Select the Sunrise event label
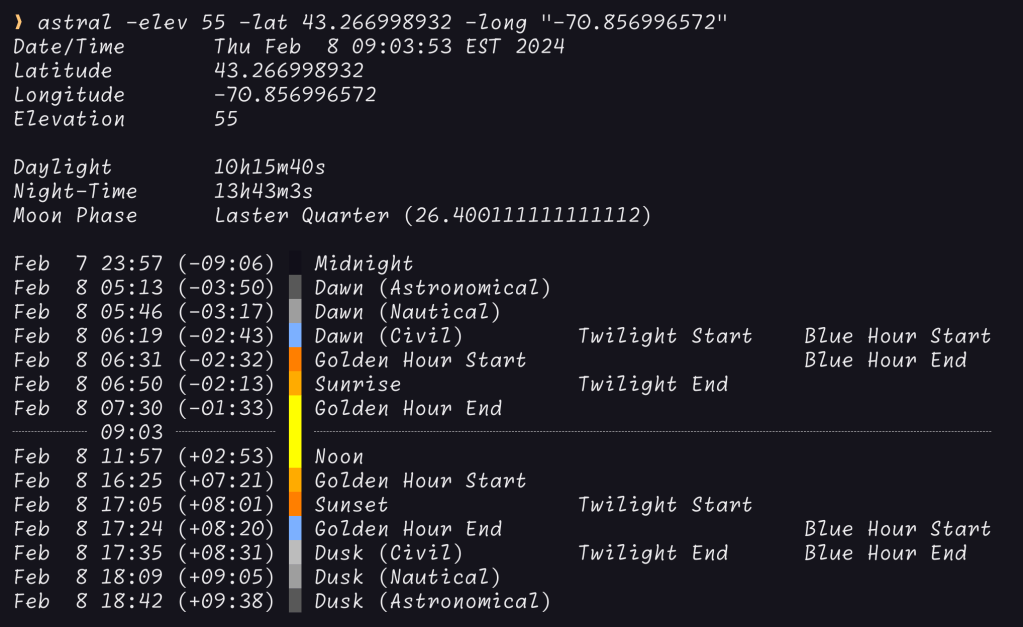1023x627 pixels. [x=357, y=384]
